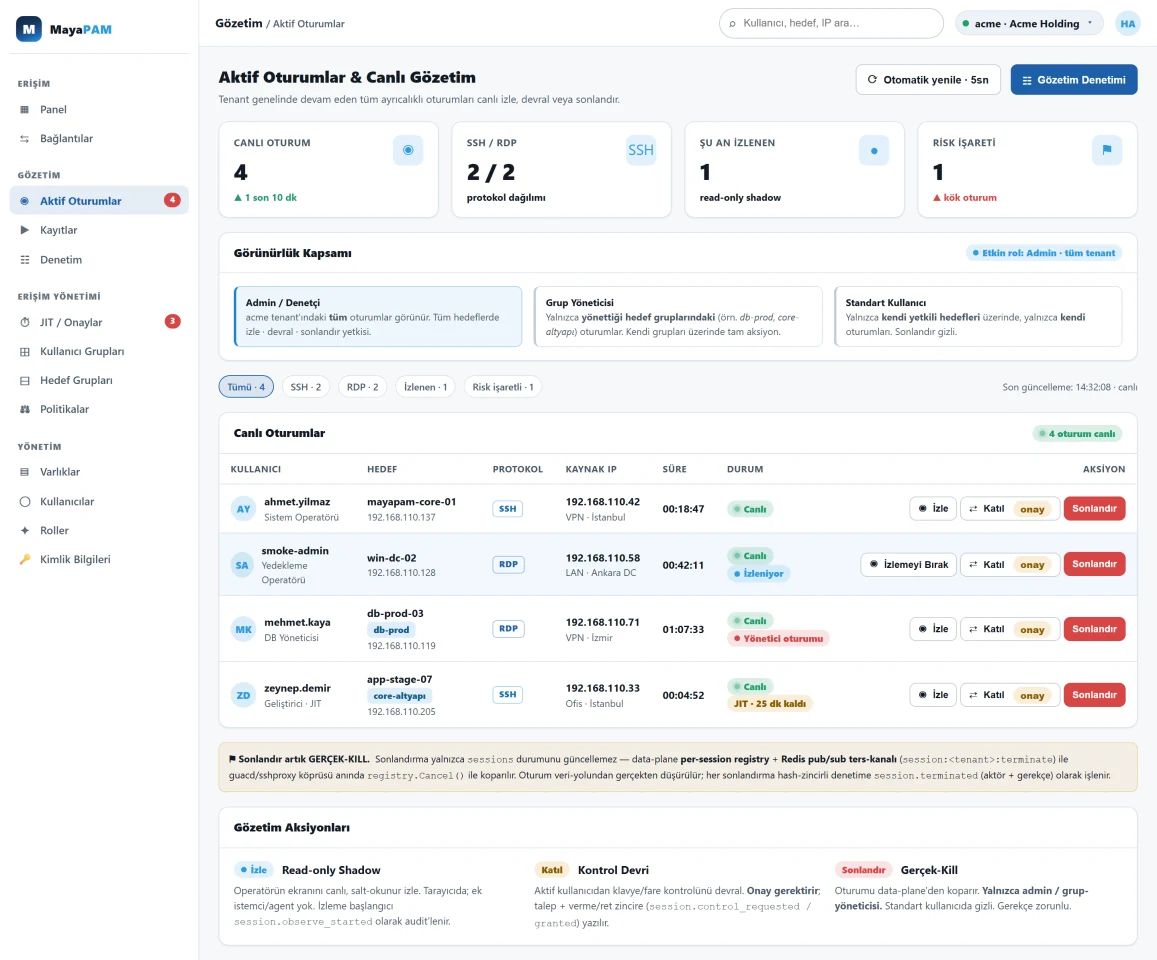Viewport: 1157px width, 960px height.
Task: Click the HA user avatar
Action: 1127,24
